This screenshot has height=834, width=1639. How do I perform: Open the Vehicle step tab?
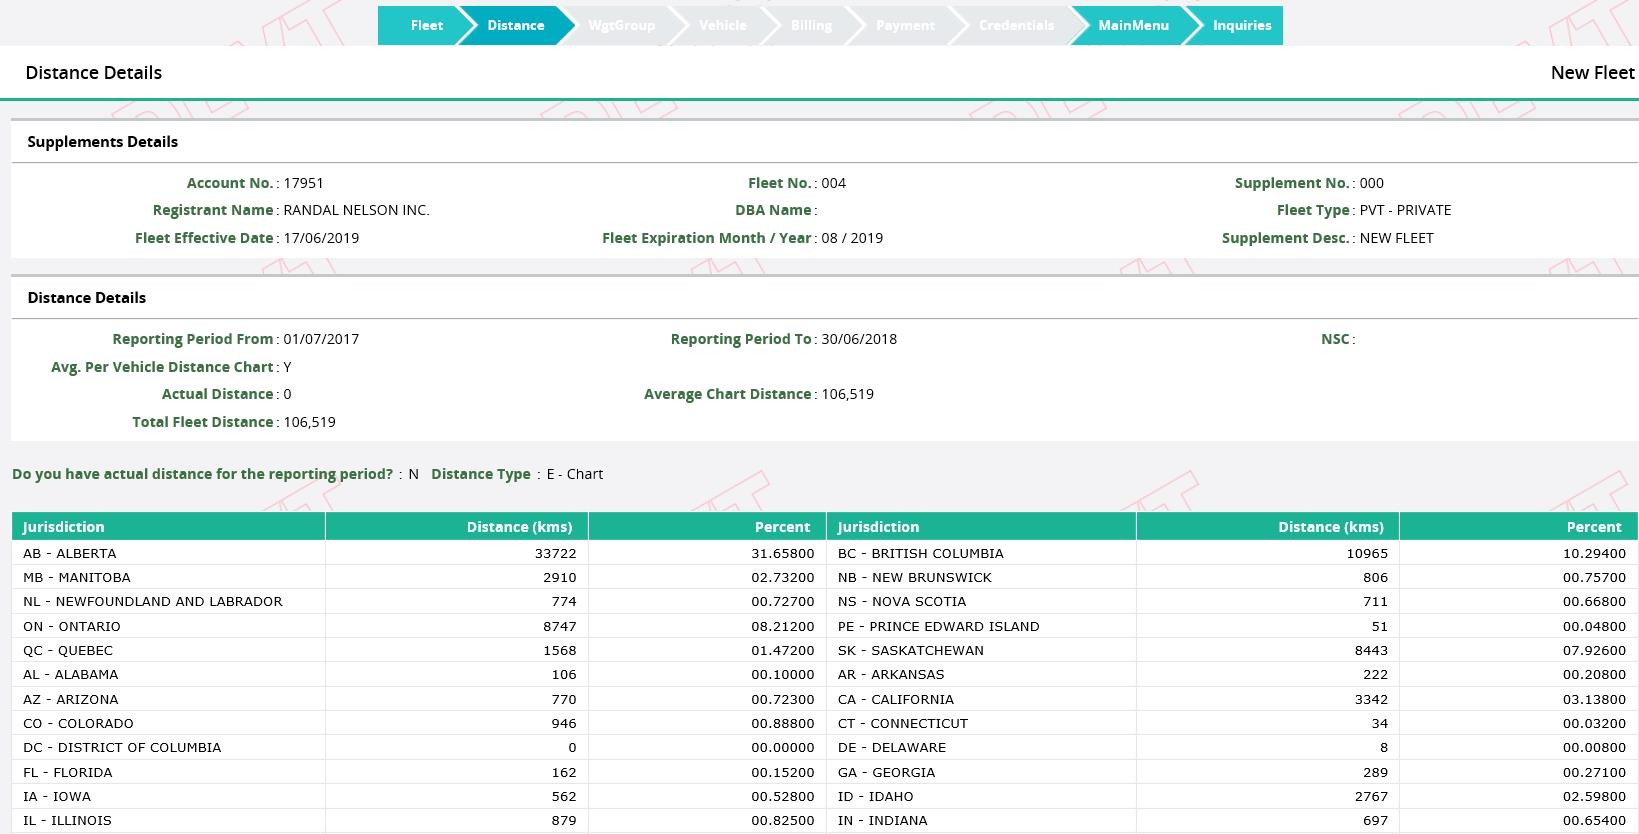[723, 26]
